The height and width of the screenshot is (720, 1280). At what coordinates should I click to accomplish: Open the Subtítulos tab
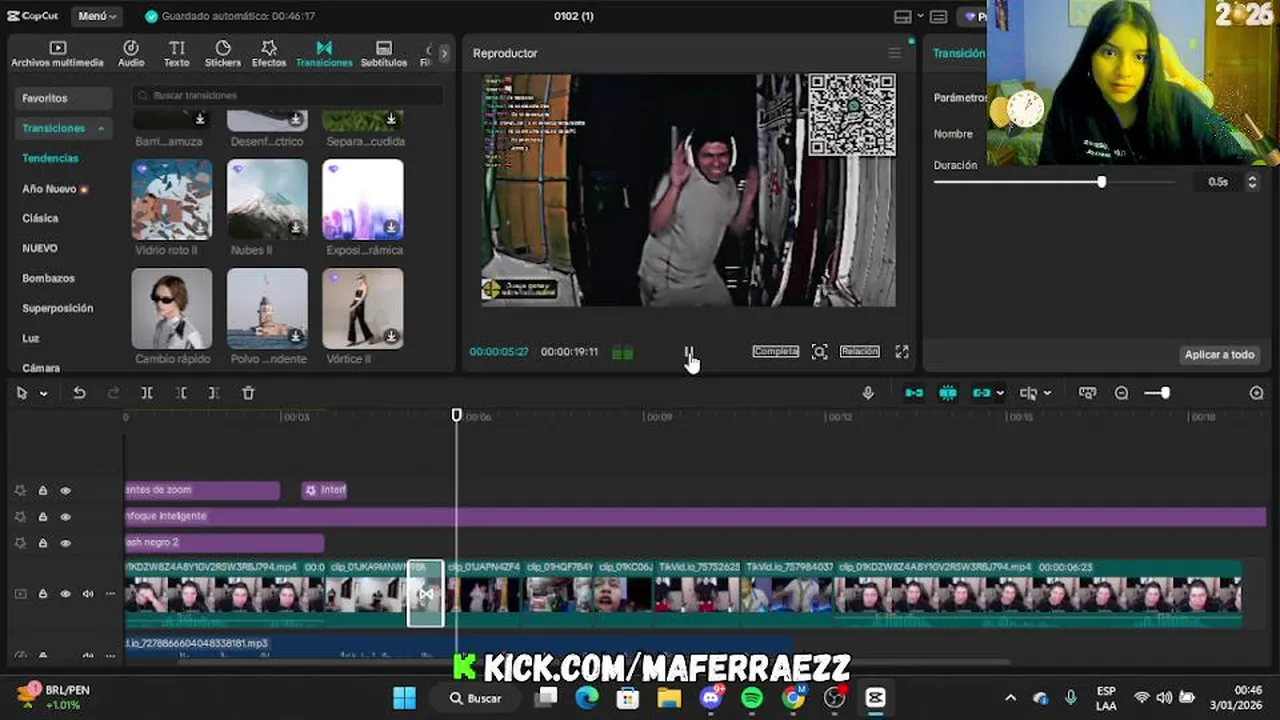point(384,54)
